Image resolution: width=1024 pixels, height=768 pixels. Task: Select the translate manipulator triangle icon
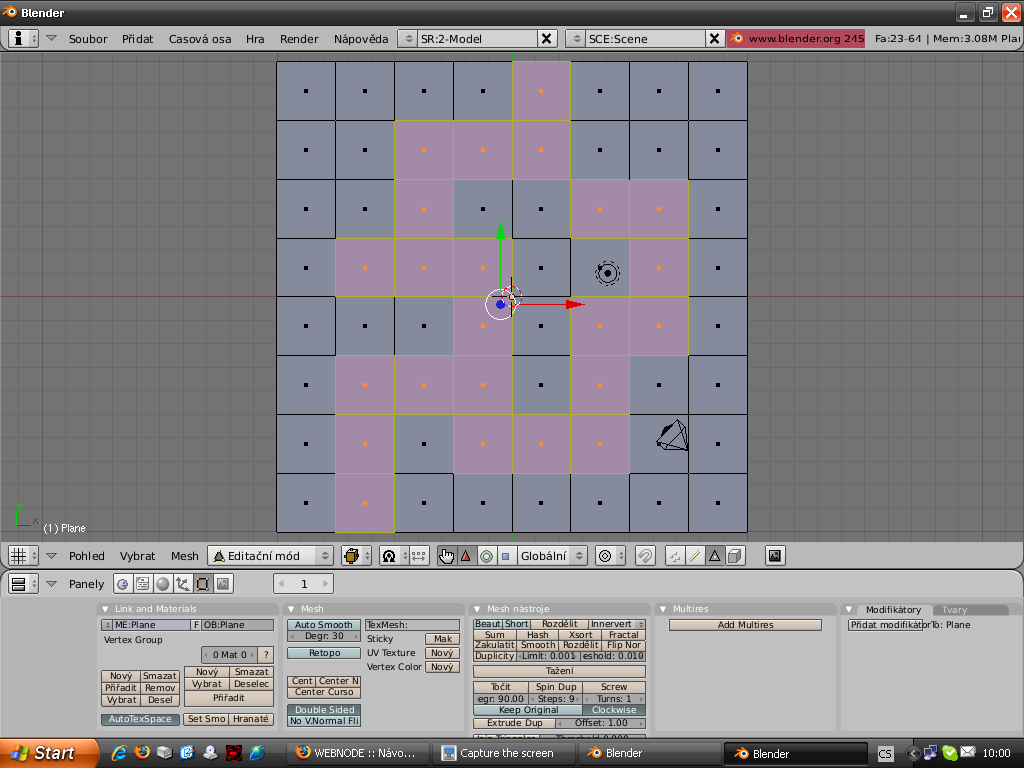[465, 556]
